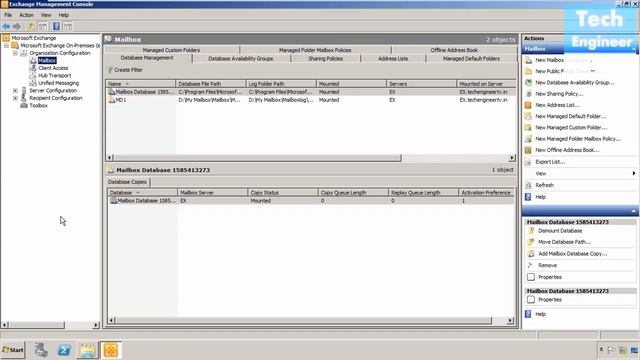640x360 pixels.
Task: Switch to Offline Address Book tab
Action: coord(454,50)
